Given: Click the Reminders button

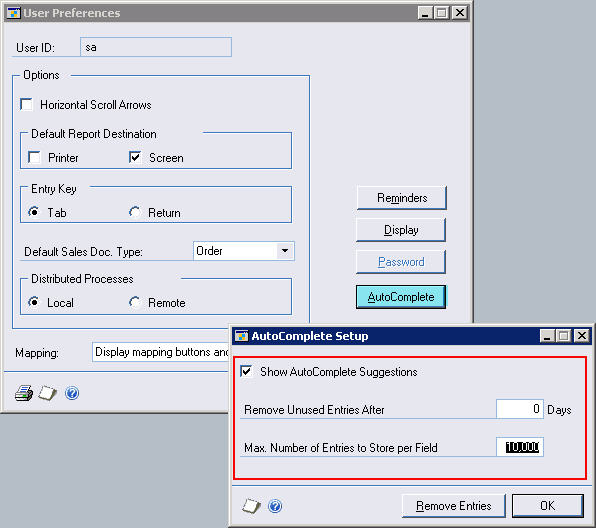Looking at the screenshot, I should 401,198.
